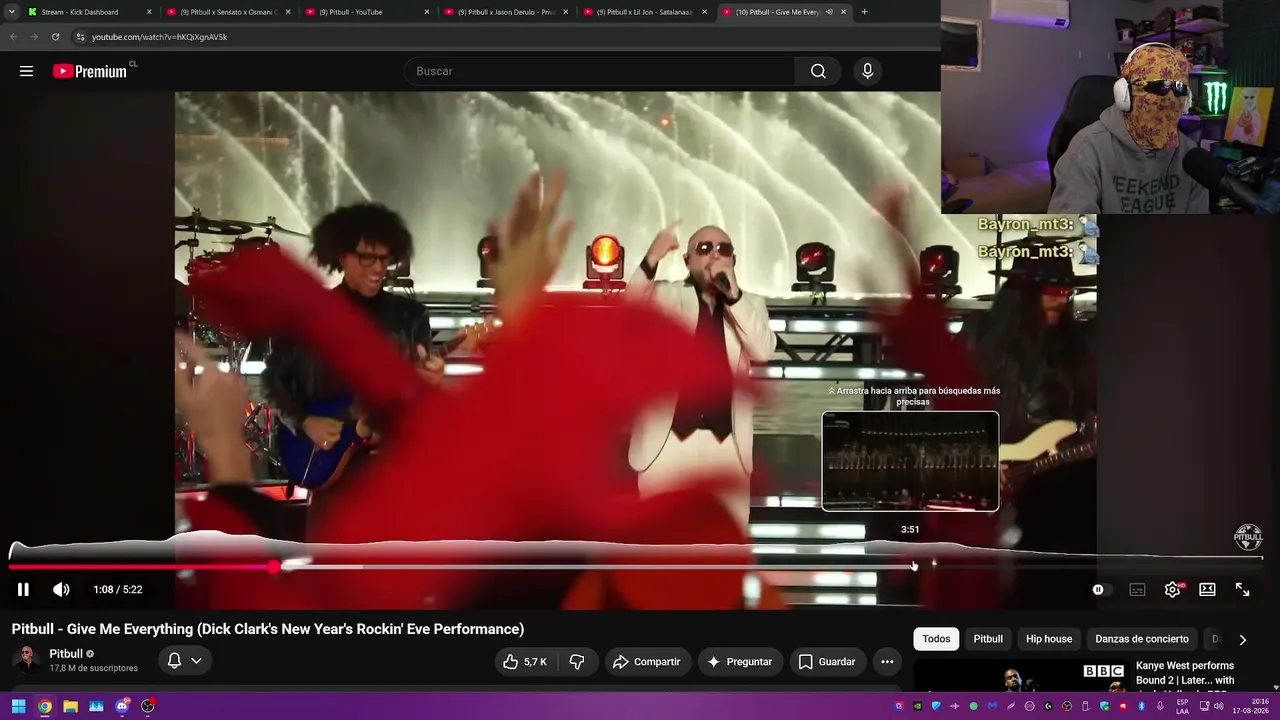The height and width of the screenshot is (720, 1280).
Task: Enter fullscreen mode
Action: click(1242, 590)
